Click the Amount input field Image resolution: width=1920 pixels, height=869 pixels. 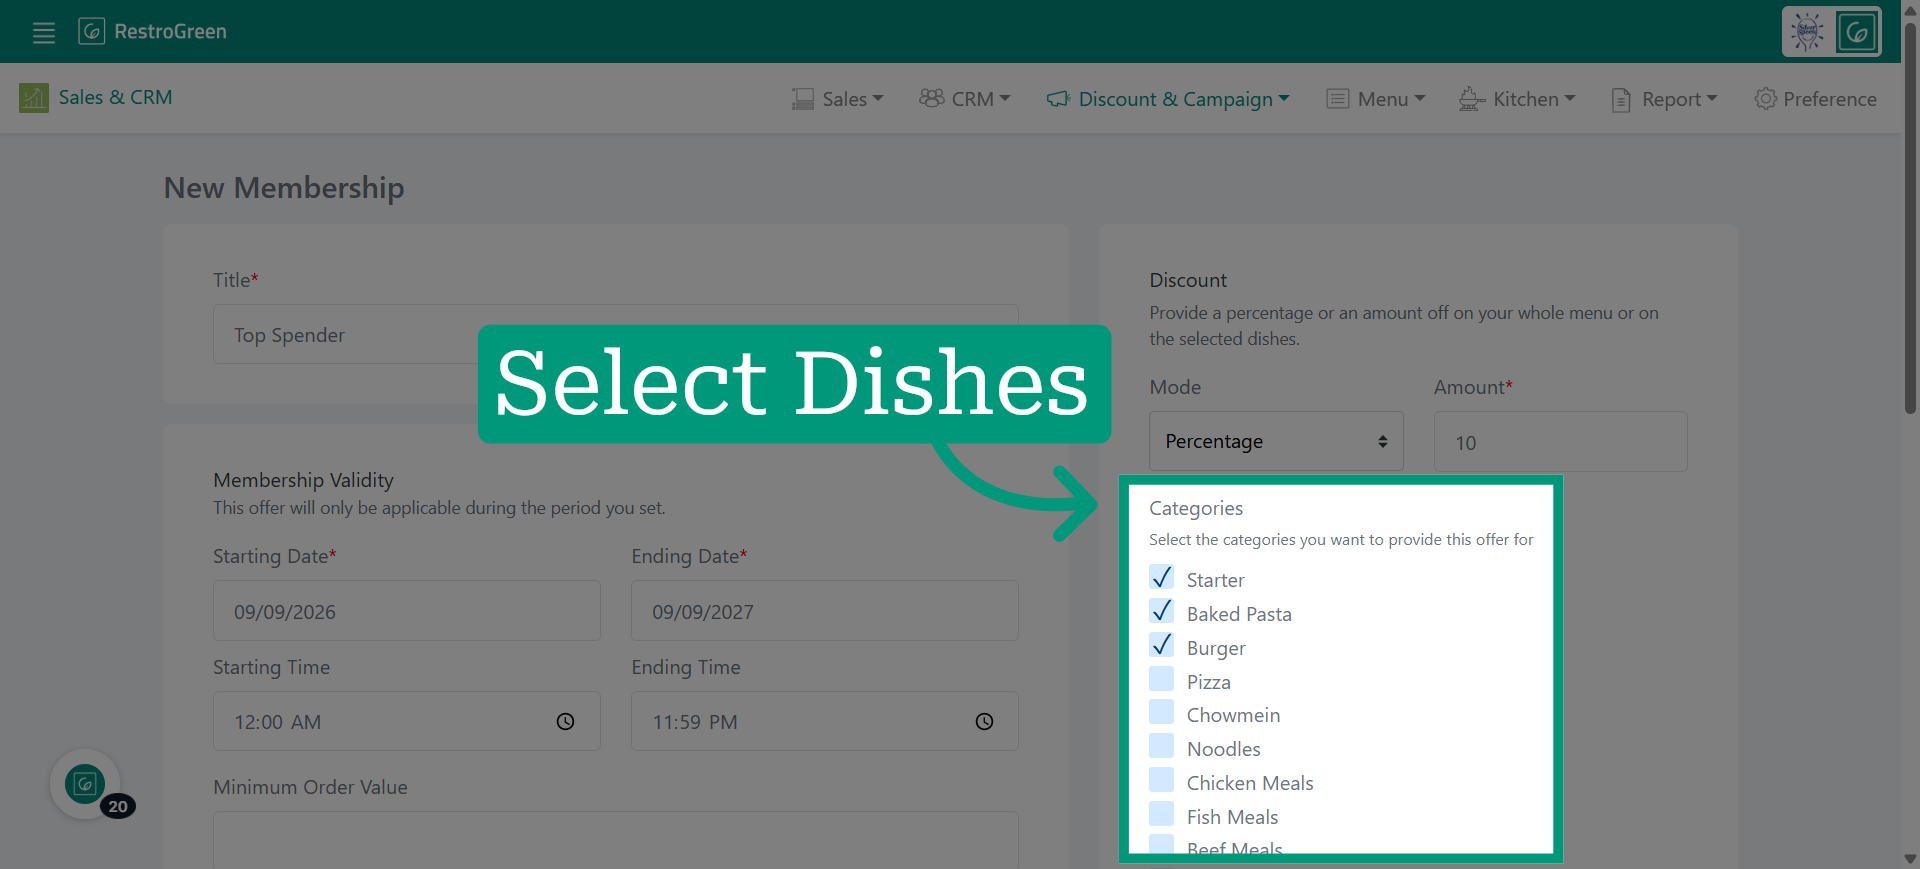[x=1560, y=442]
